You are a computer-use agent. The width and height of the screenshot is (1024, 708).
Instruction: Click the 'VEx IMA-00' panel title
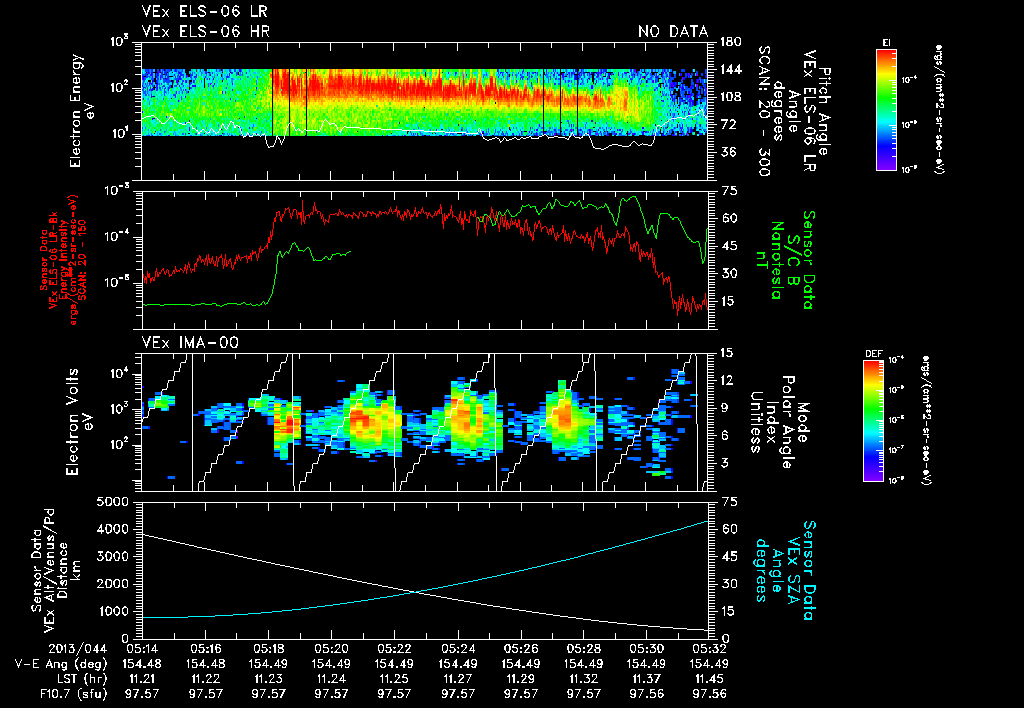(x=190, y=342)
